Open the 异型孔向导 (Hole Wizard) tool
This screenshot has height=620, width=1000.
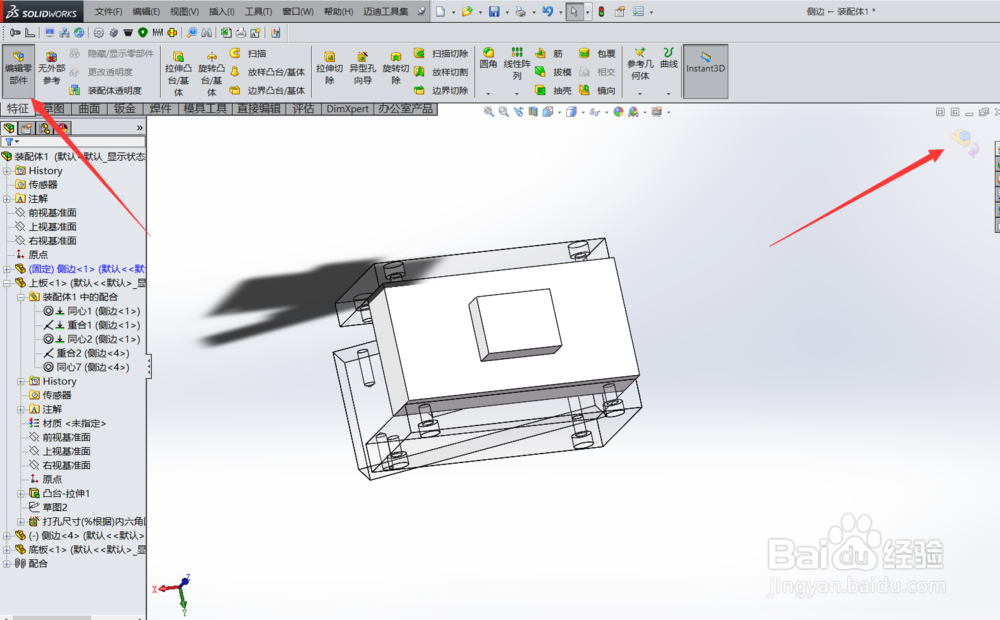coord(362,55)
